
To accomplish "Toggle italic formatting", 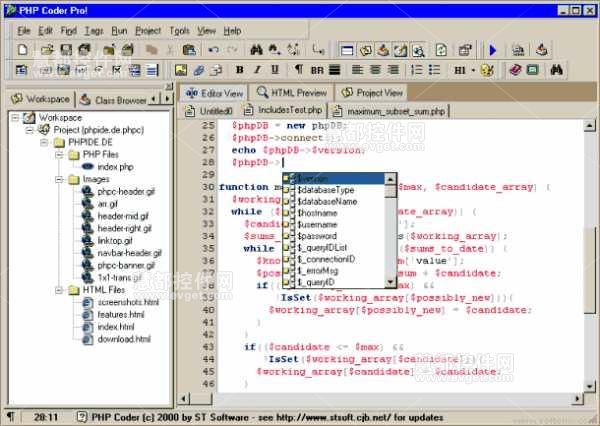I will [257, 70].
